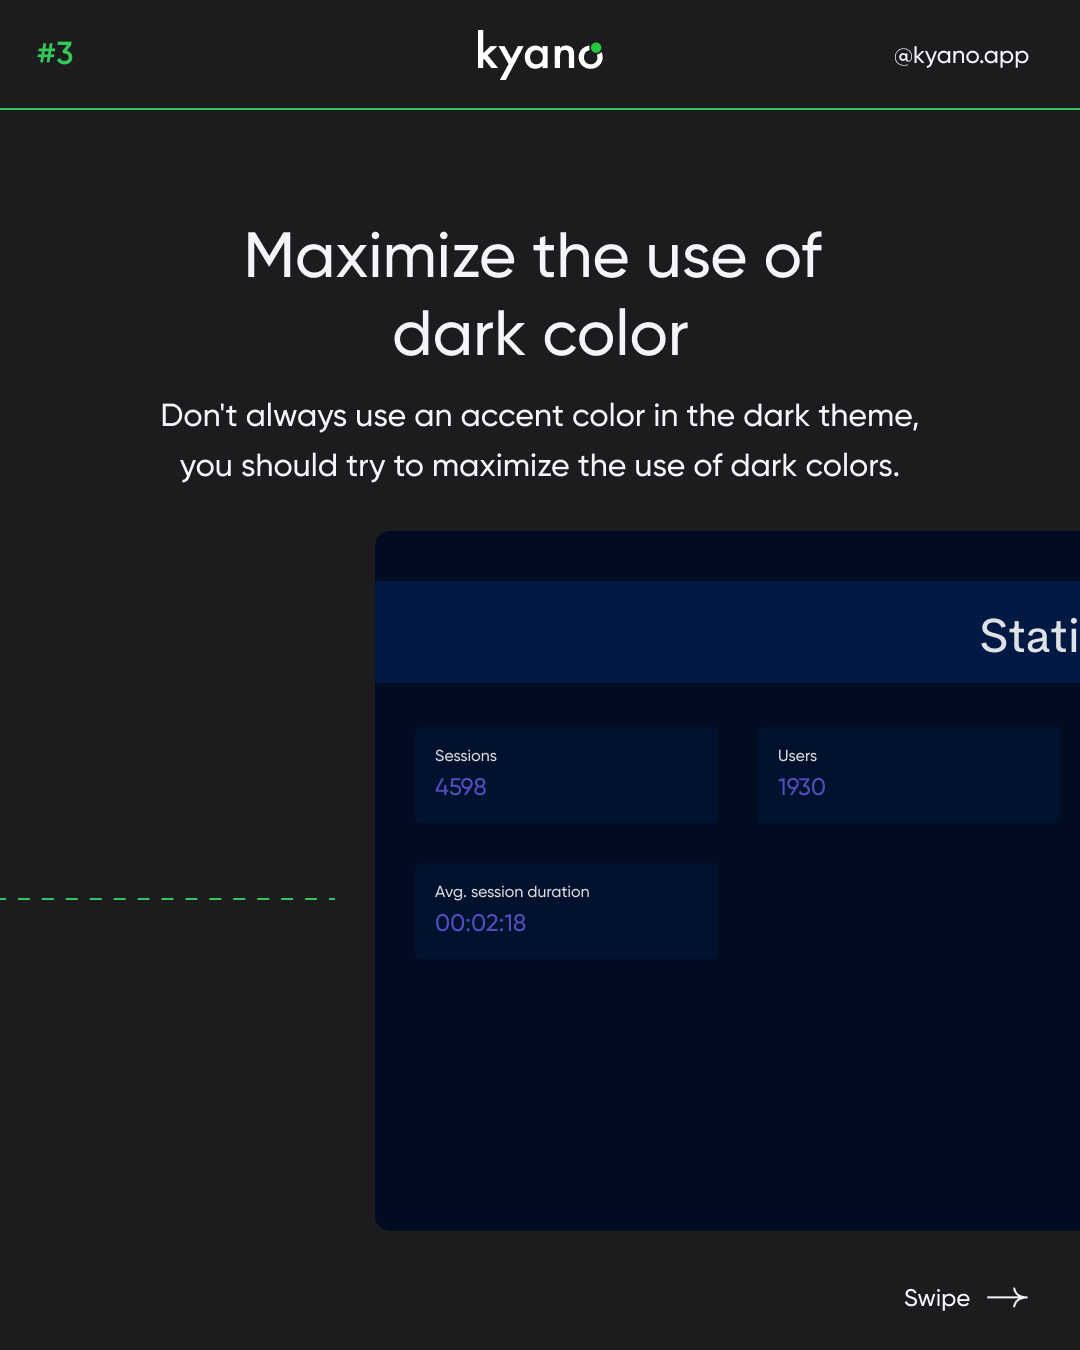Screen dimensions: 1080x1350
Task: Click the sessions value 4598
Action: point(461,787)
